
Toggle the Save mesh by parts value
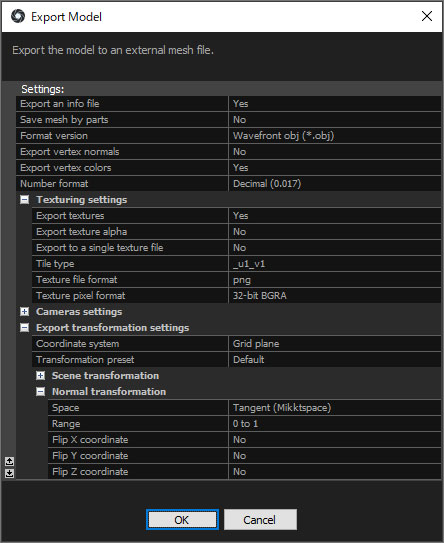click(x=335, y=119)
